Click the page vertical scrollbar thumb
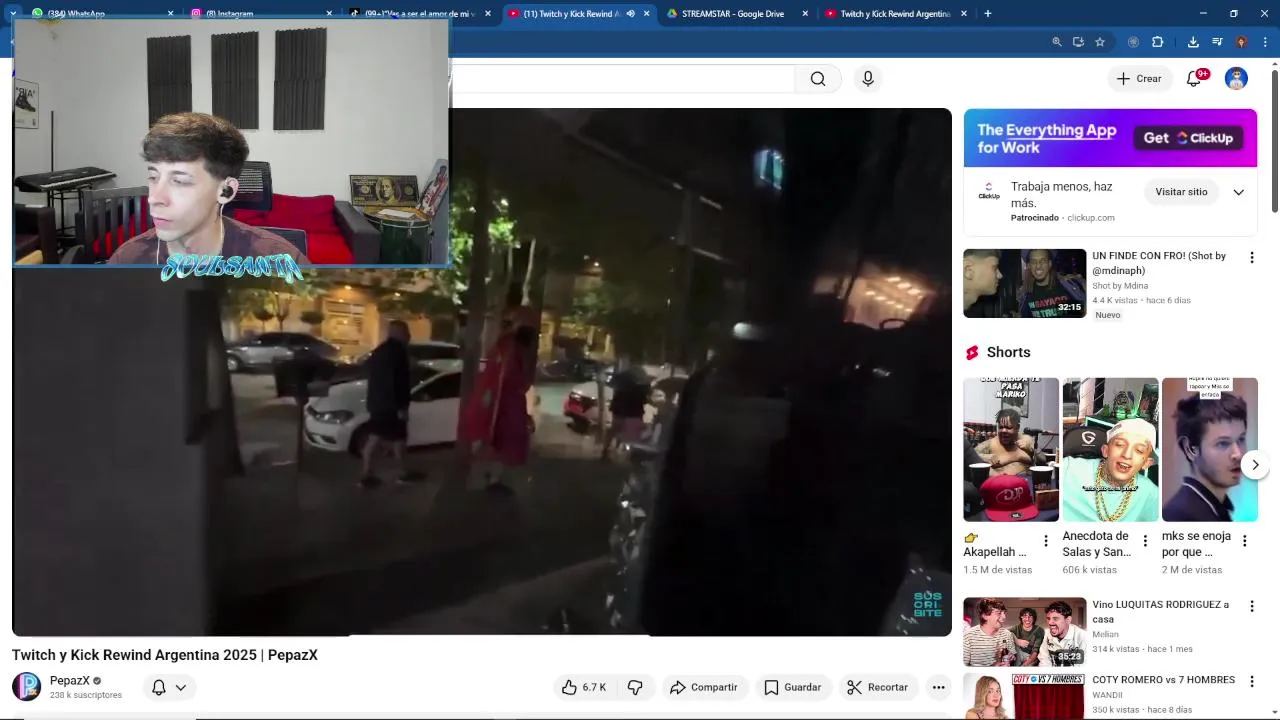Image resolution: width=1280 pixels, height=720 pixels. (x=1274, y=140)
